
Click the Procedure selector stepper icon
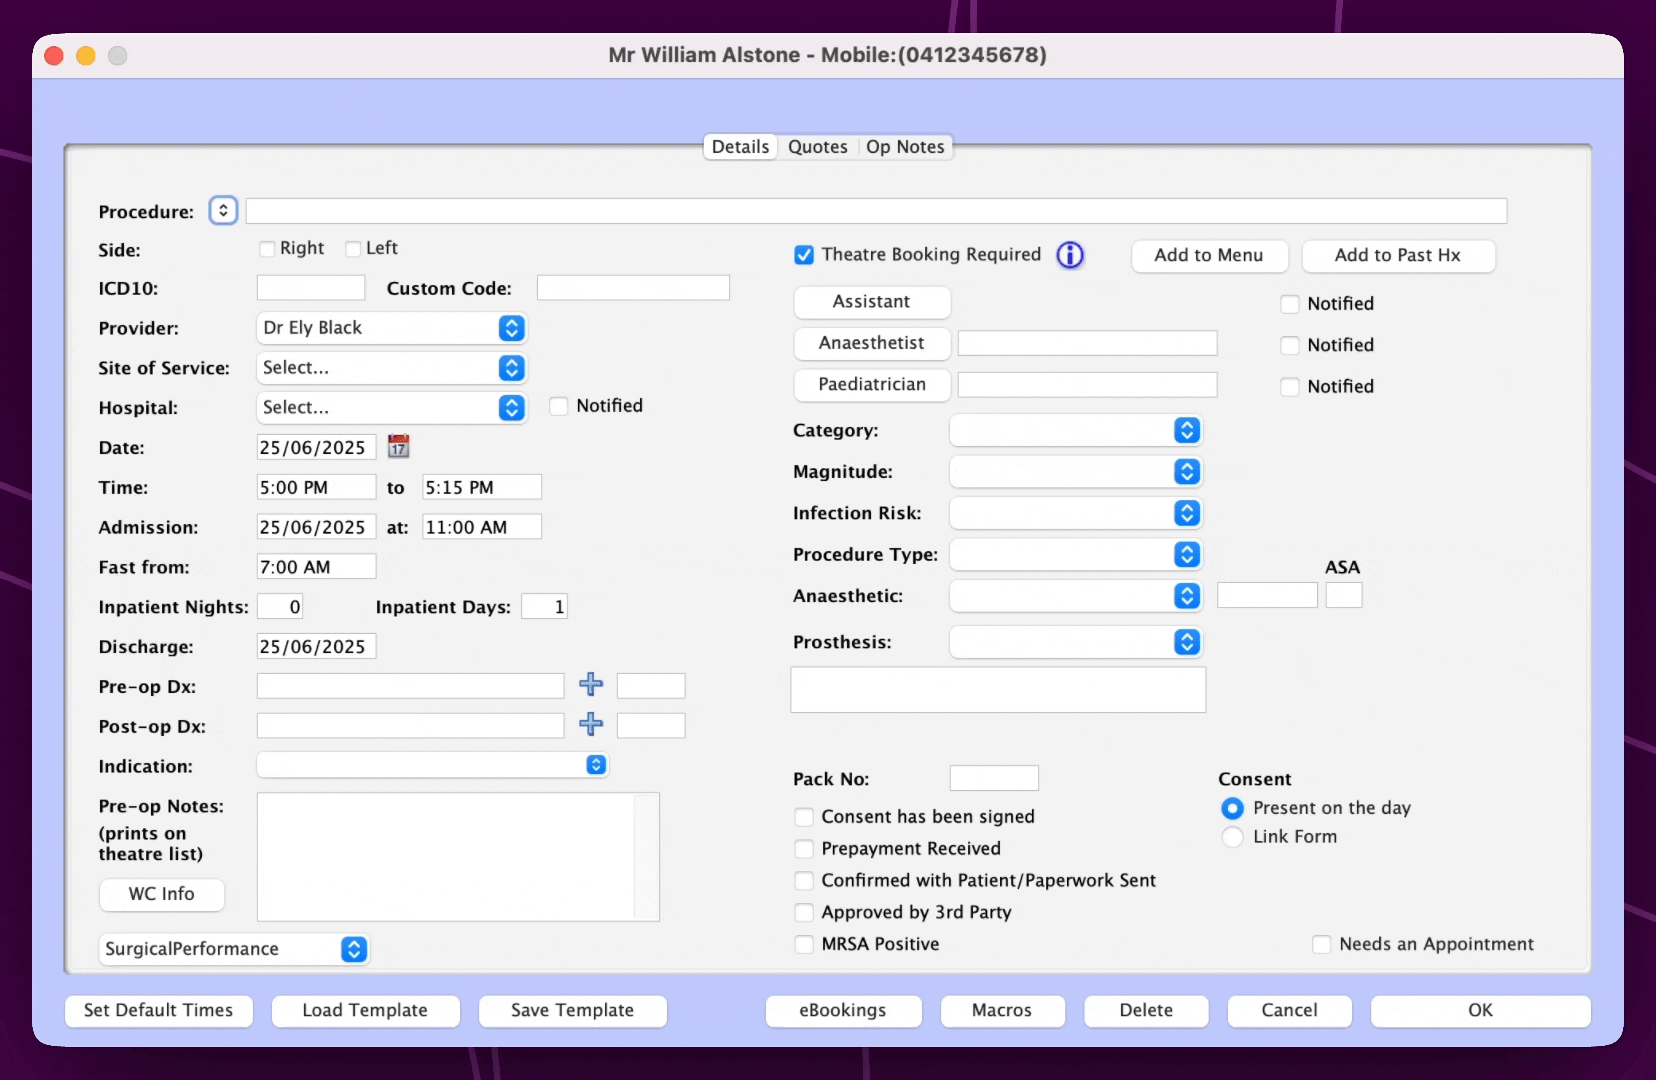(x=223, y=211)
